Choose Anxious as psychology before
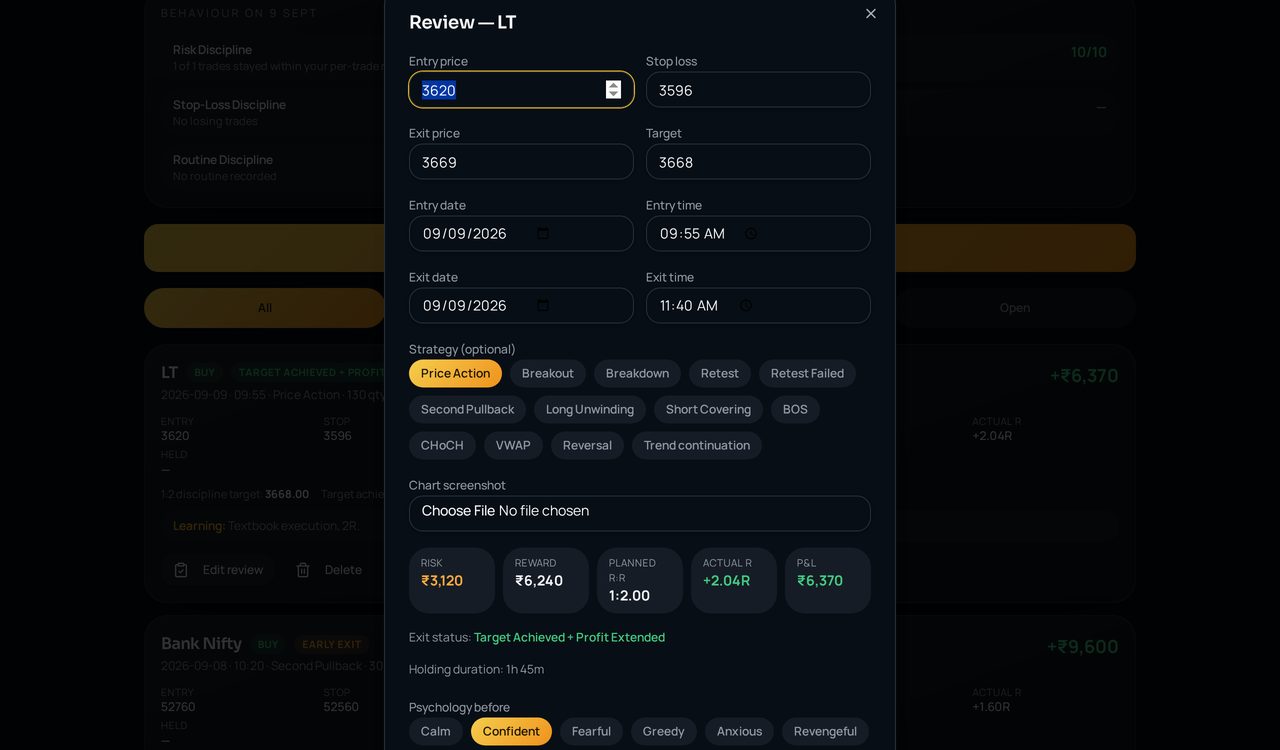 tap(739, 731)
